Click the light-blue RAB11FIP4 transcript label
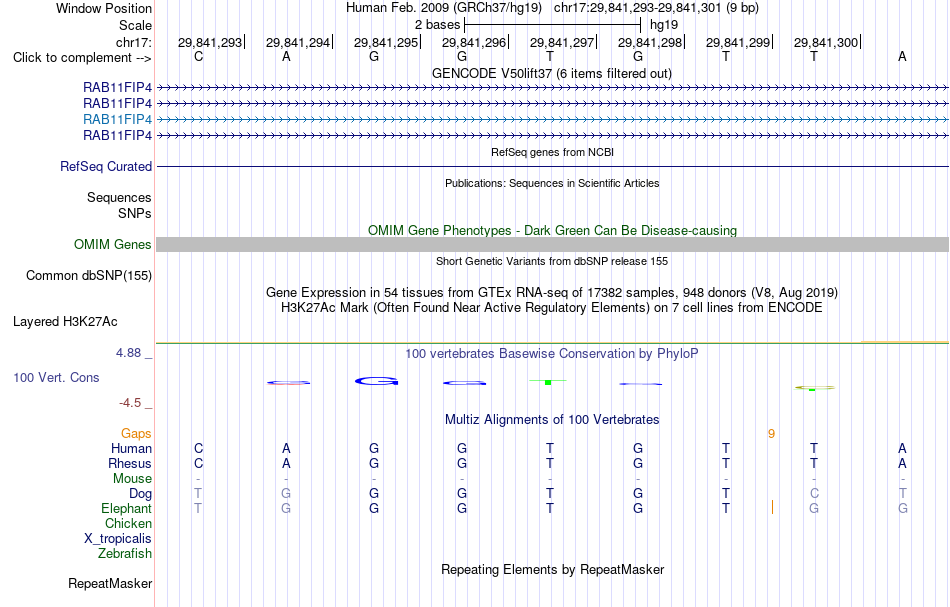Image resolution: width=950 pixels, height=607 pixels. pos(118,119)
